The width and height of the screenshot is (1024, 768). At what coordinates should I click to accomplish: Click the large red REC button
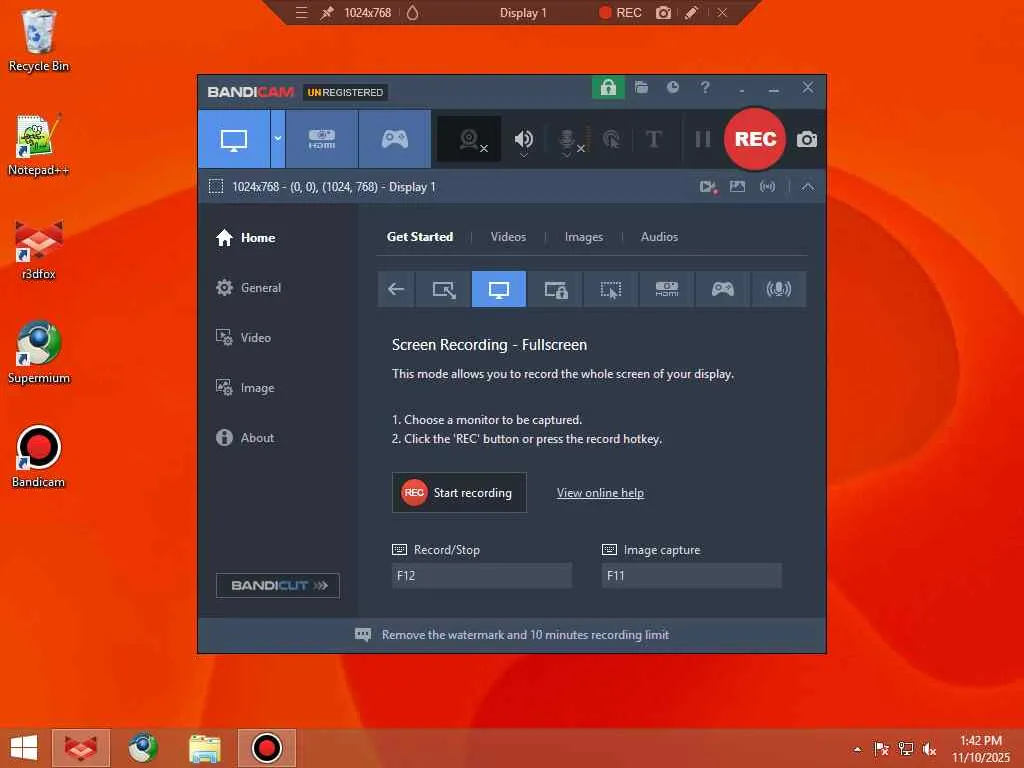pos(755,139)
